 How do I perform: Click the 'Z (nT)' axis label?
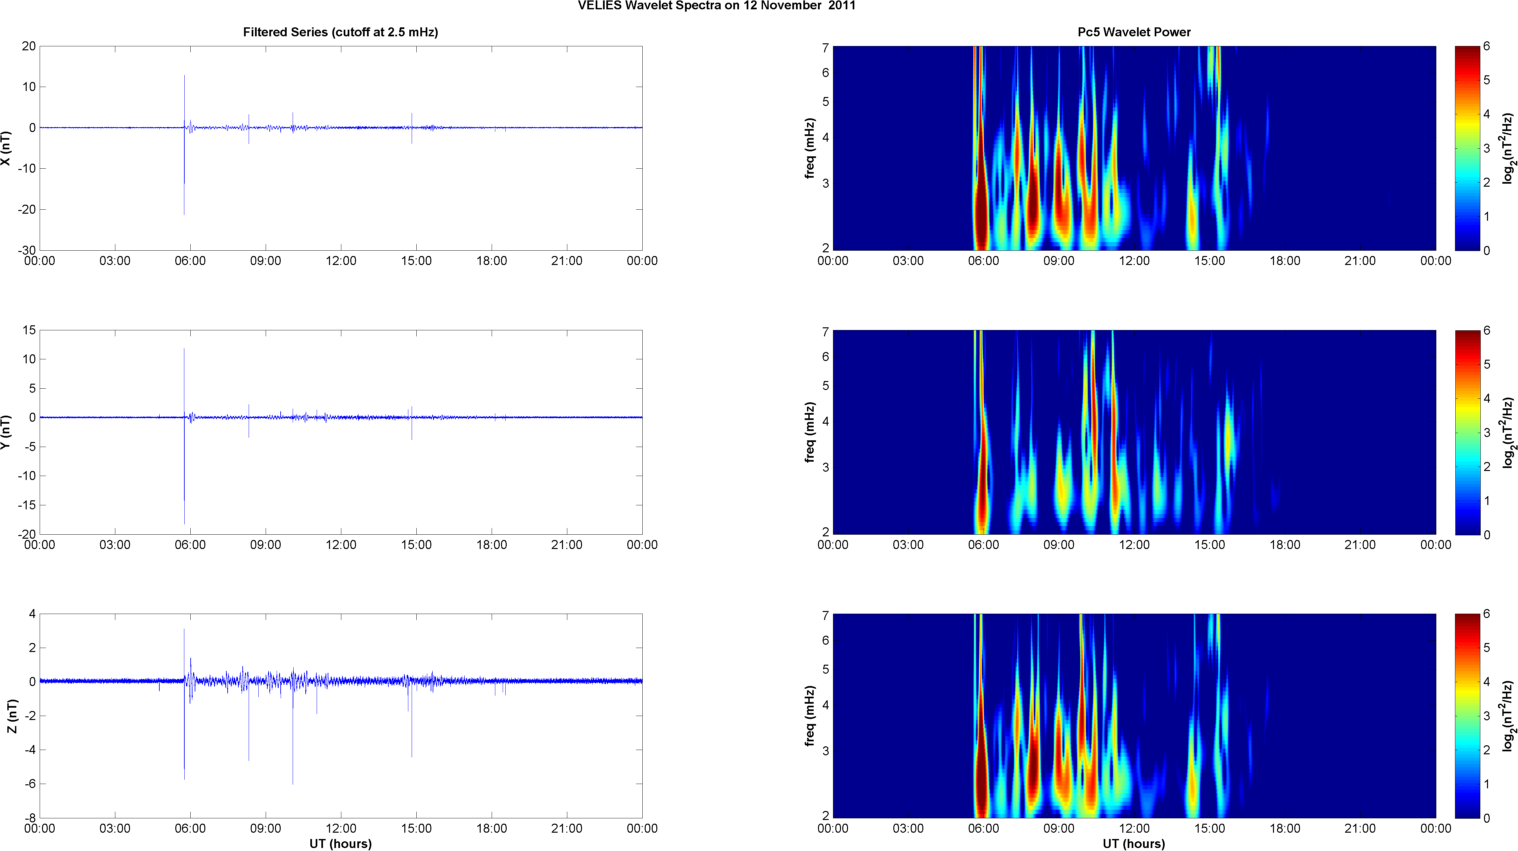(11, 716)
